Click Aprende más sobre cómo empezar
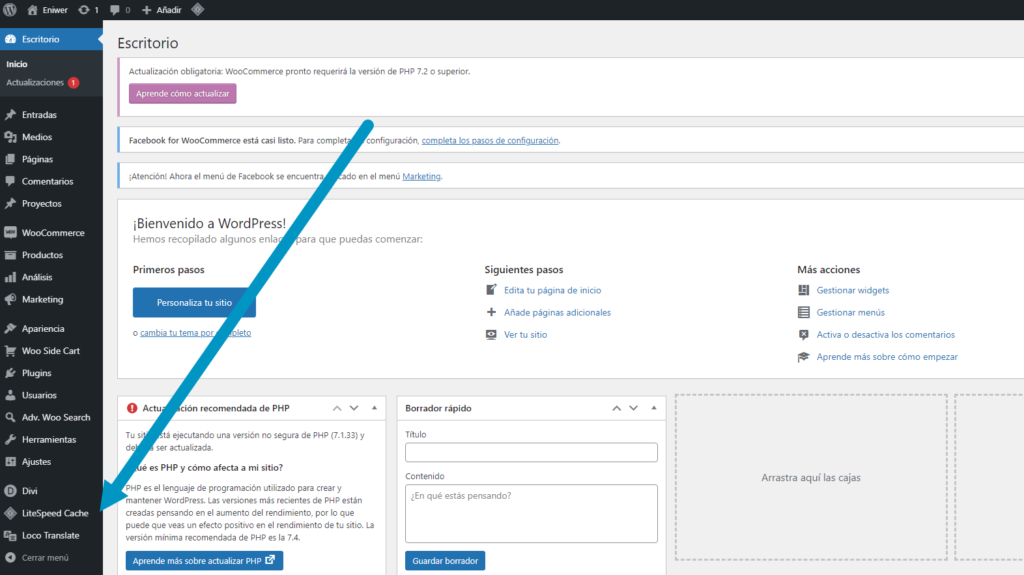 click(x=887, y=357)
